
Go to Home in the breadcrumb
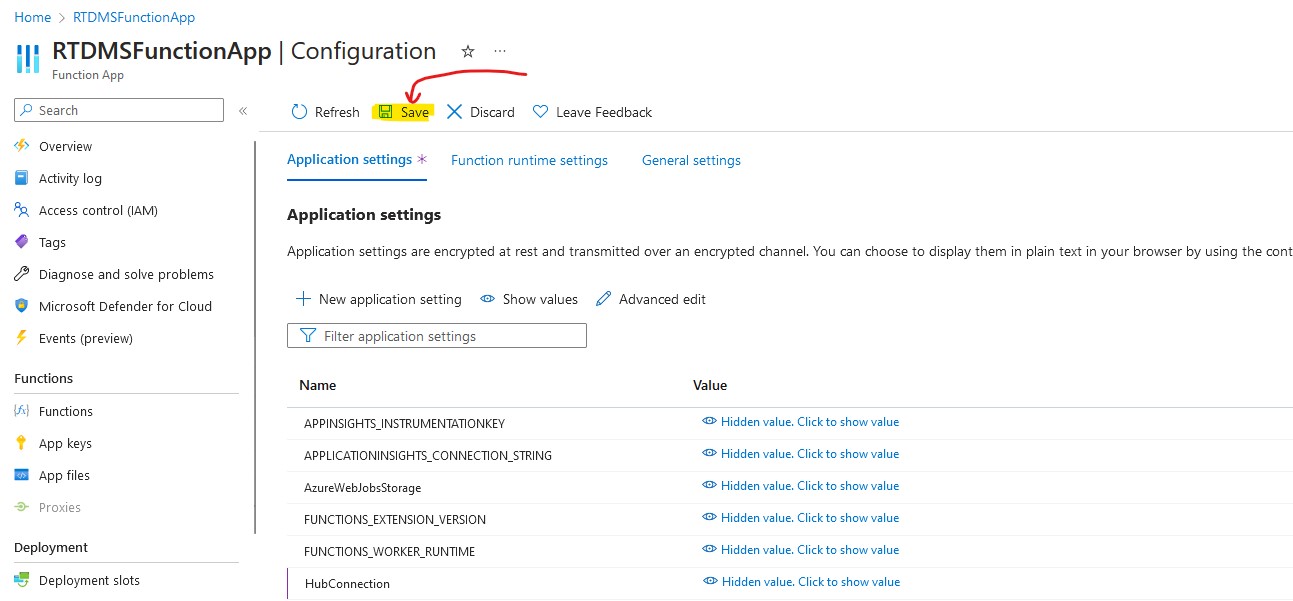point(33,17)
